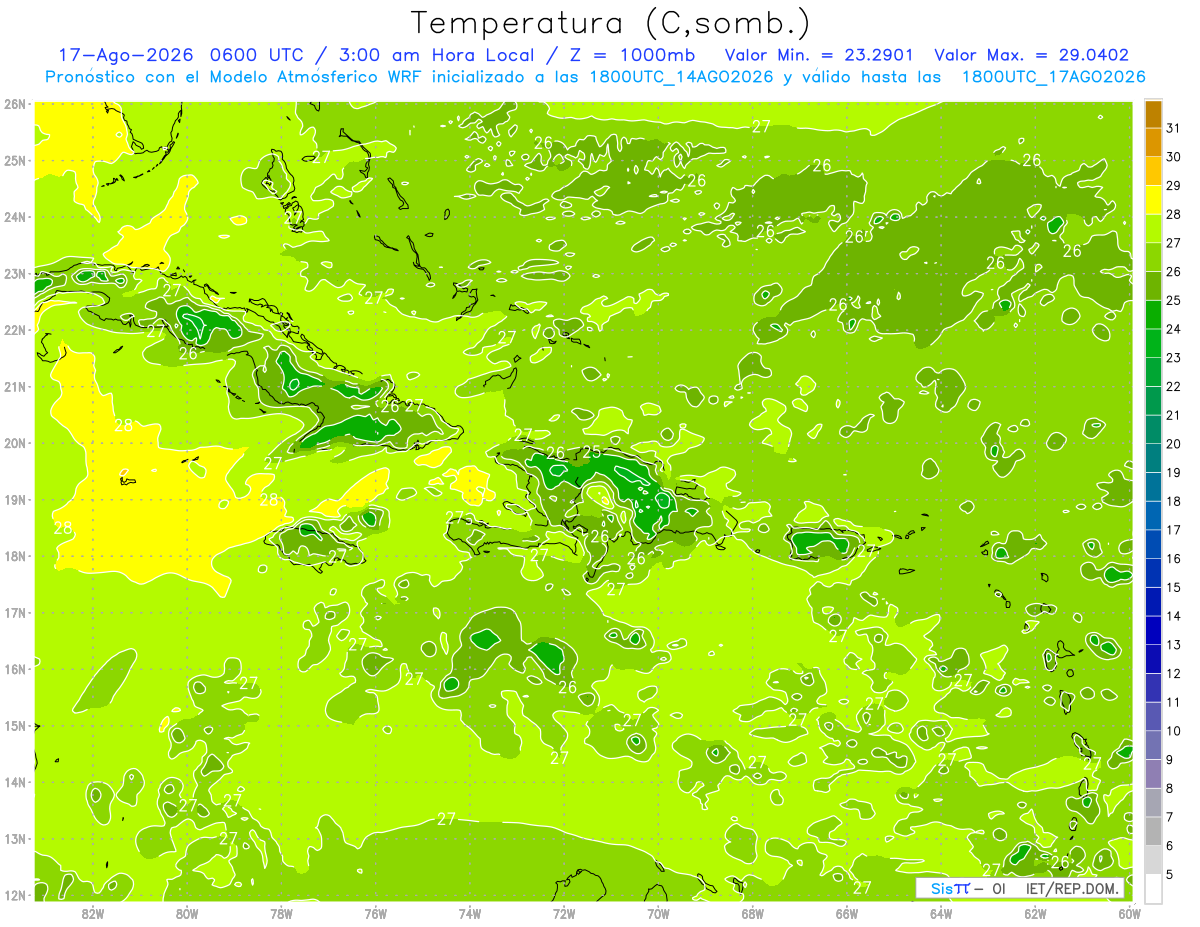Click the "Valor Max. = 29.0402" readout

pyautogui.click(x=1031, y=56)
